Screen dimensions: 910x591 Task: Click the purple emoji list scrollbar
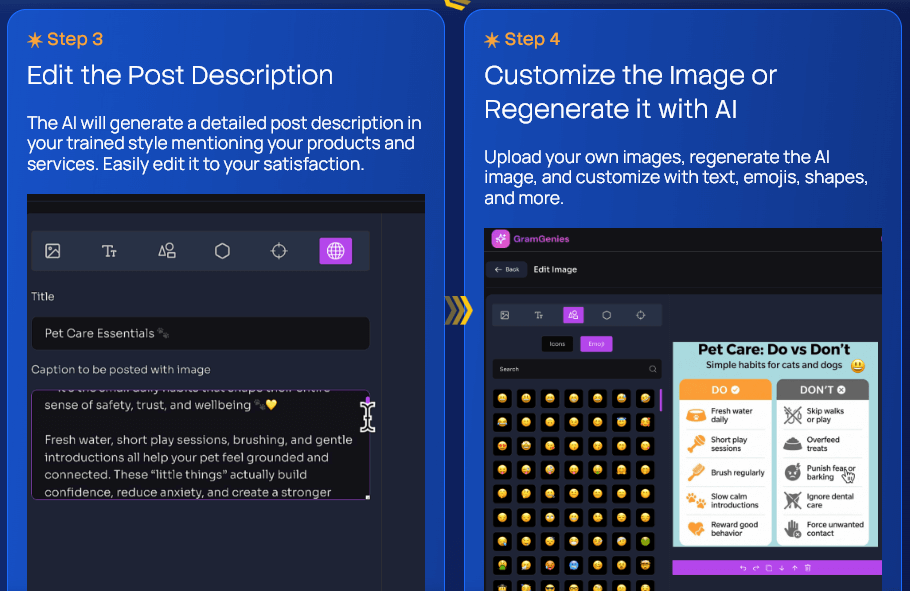(660, 400)
